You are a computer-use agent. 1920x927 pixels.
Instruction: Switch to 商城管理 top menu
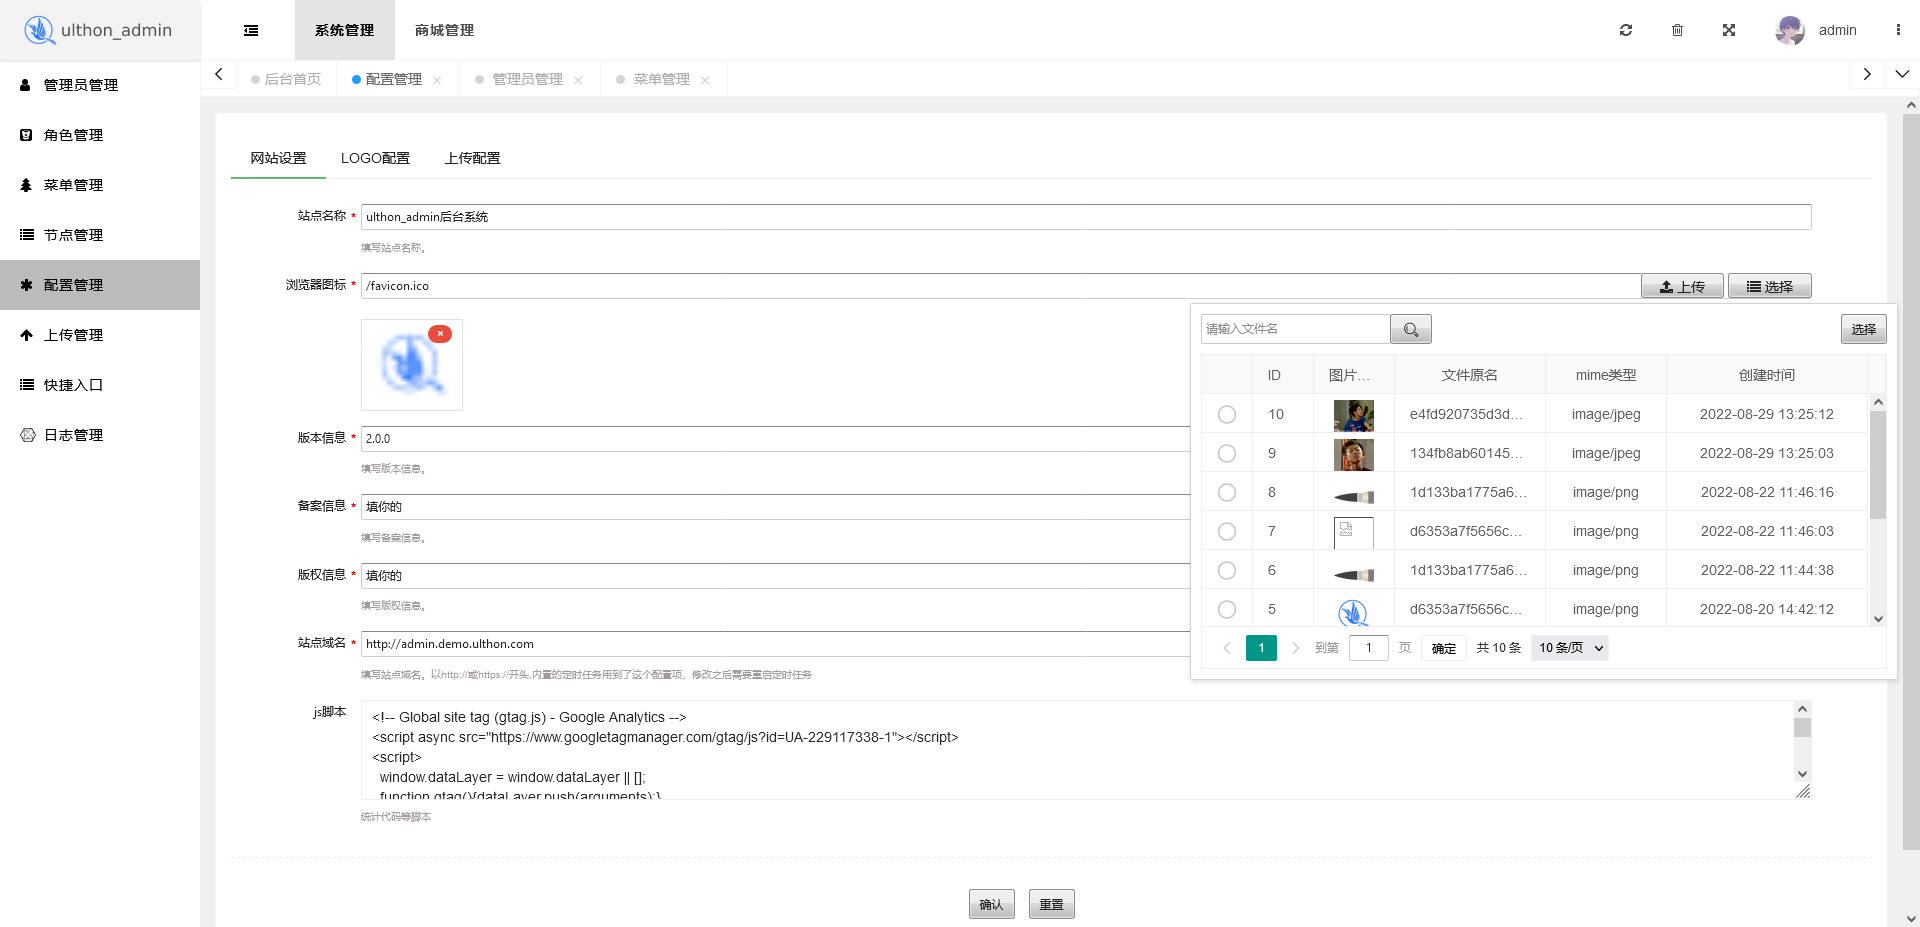[444, 30]
